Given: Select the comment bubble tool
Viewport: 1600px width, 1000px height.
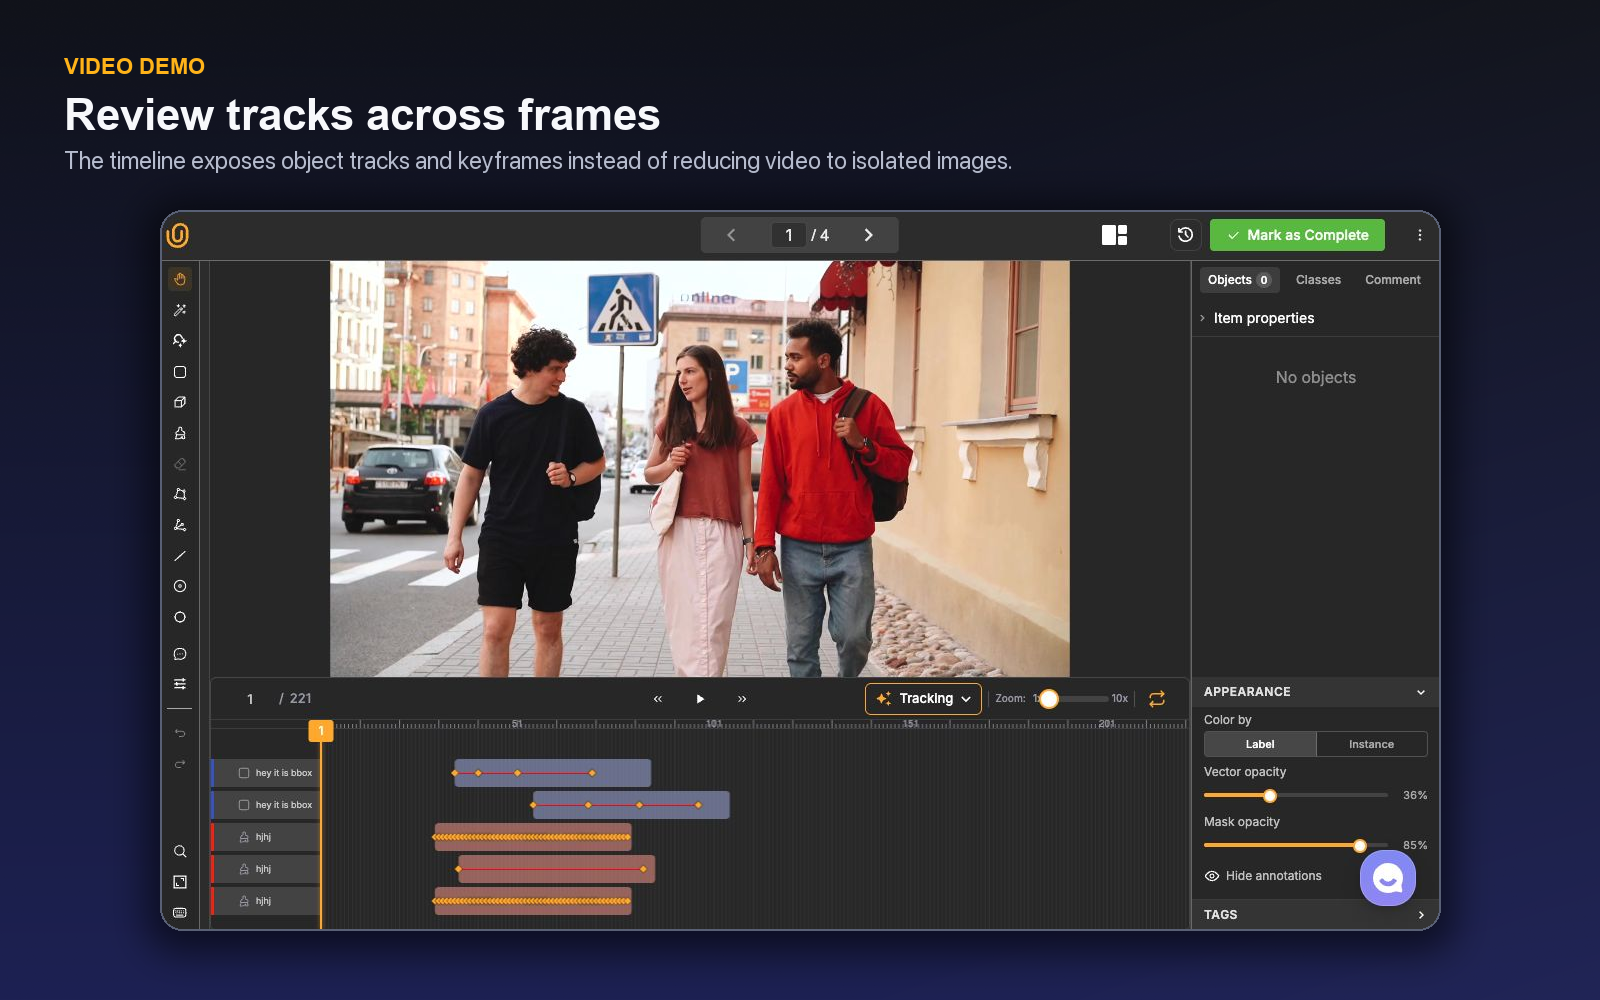Looking at the screenshot, I should tap(180, 654).
